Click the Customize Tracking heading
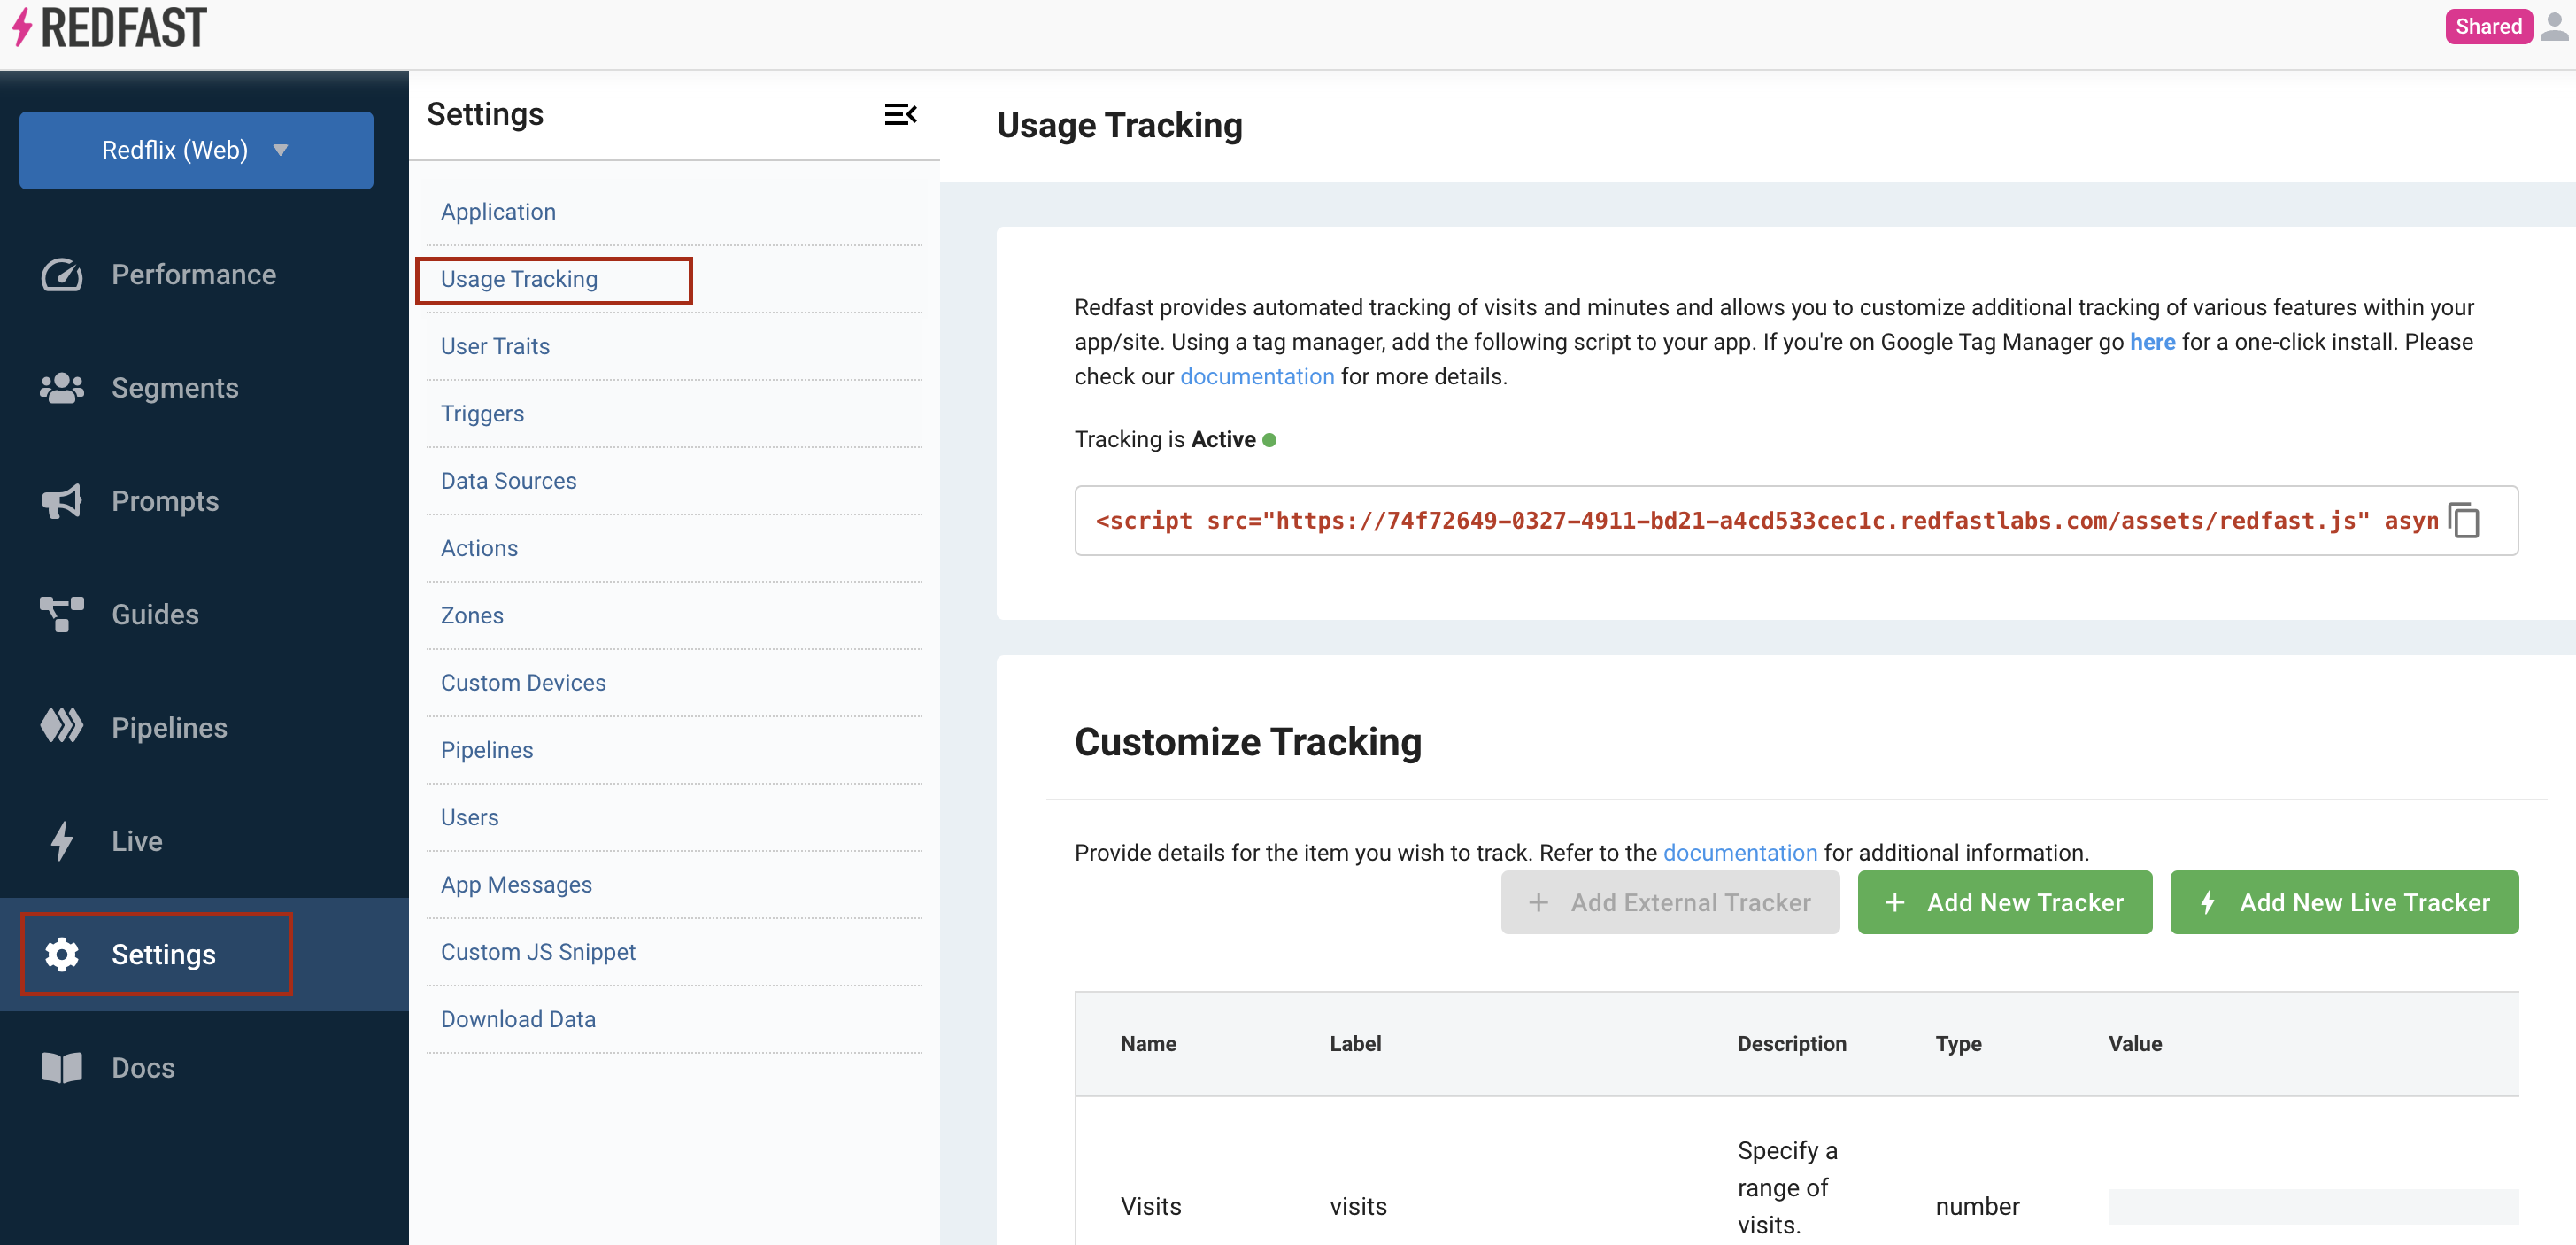This screenshot has height=1245, width=2576. (x=1248, y=742)
